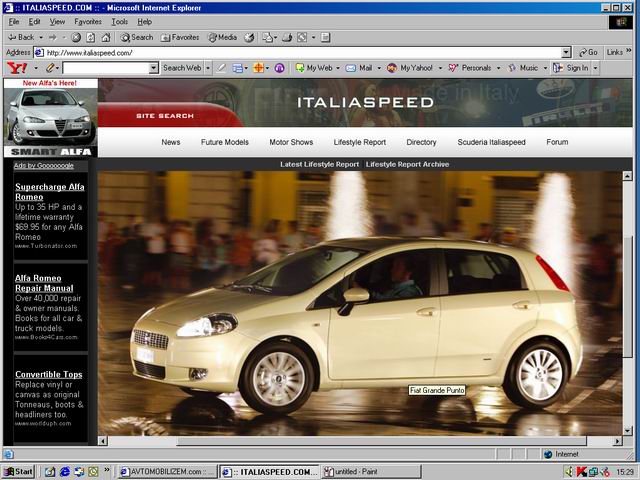Click Sign In on Yahoo toolbar
This screenshot has width=640, height=480.
click(571, 68)
